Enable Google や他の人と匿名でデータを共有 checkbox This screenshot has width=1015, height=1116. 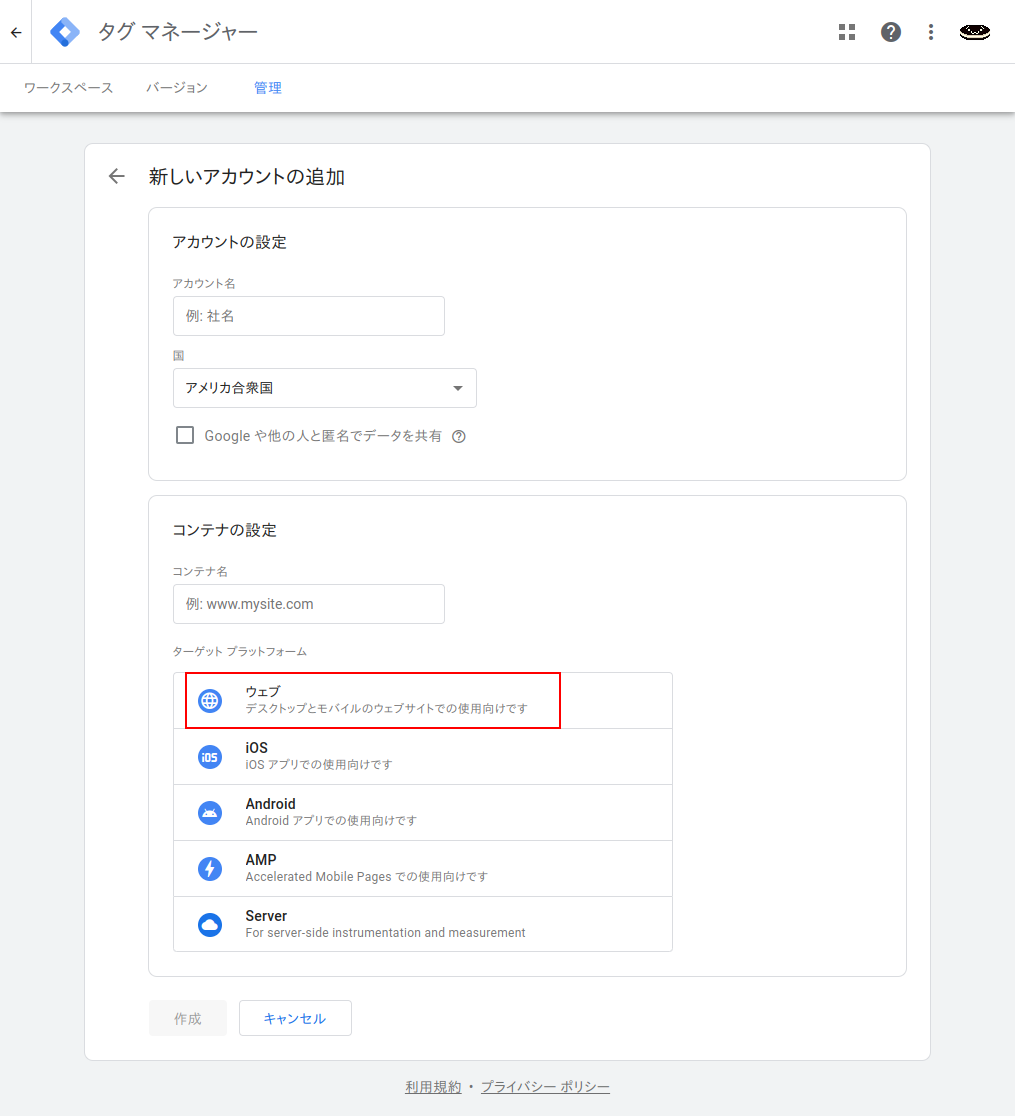[x=185, y=435]
